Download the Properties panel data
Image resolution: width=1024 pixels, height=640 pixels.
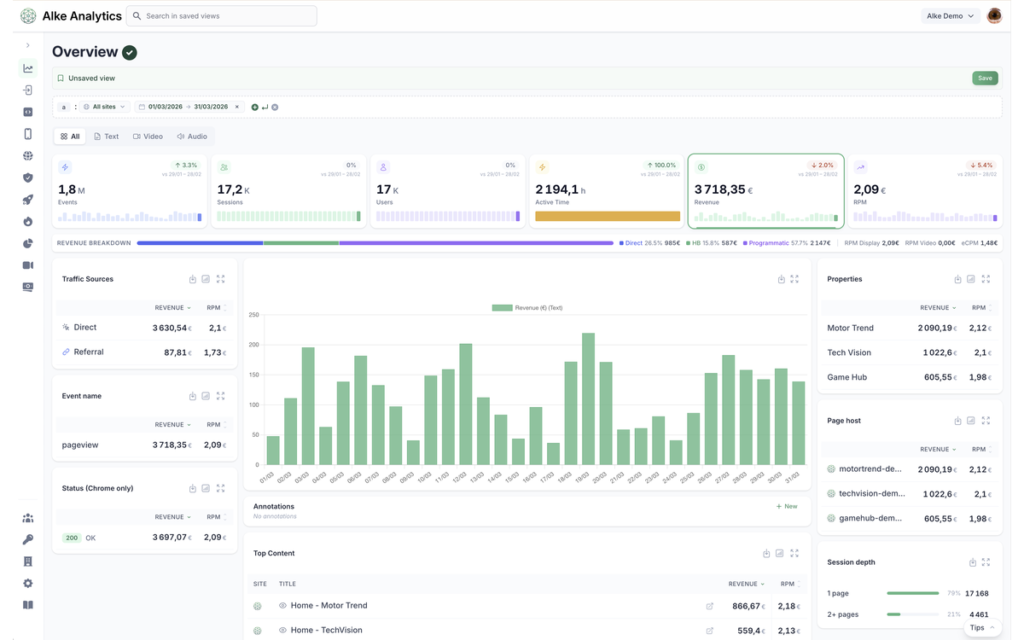click(957, 279)
